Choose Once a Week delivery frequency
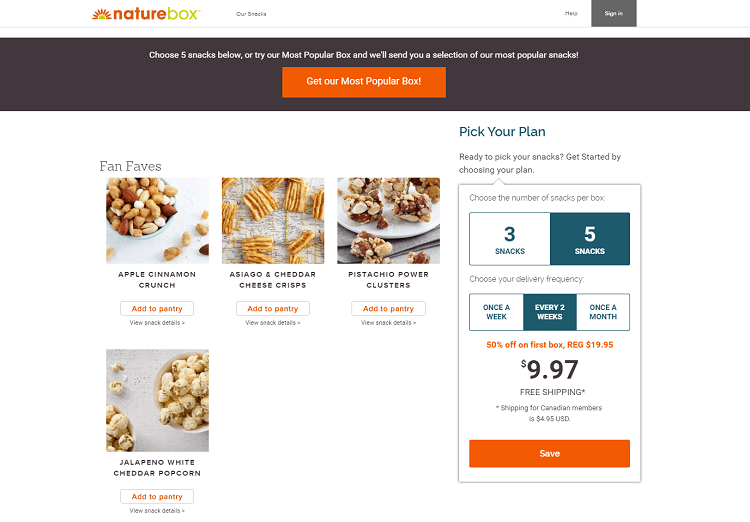This screenshot has height=522, width=750. [496, 312]
